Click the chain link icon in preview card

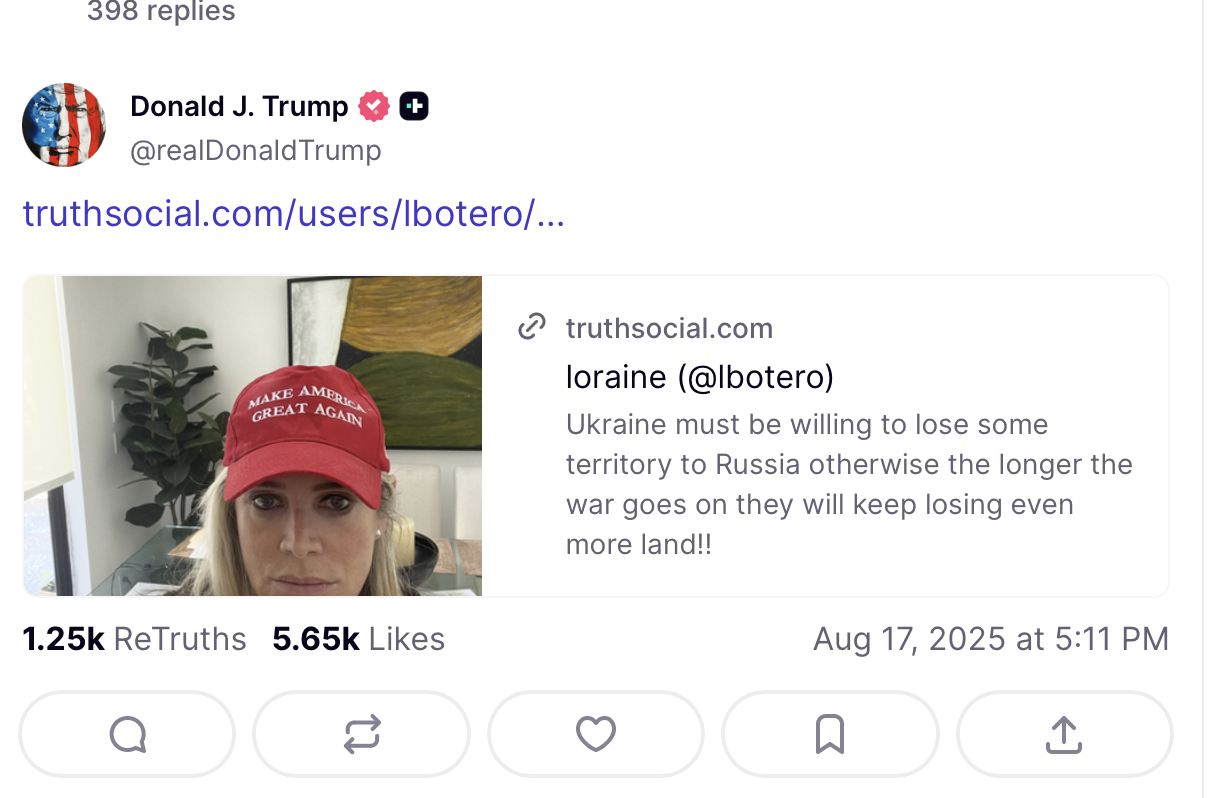tap(532, 327)
